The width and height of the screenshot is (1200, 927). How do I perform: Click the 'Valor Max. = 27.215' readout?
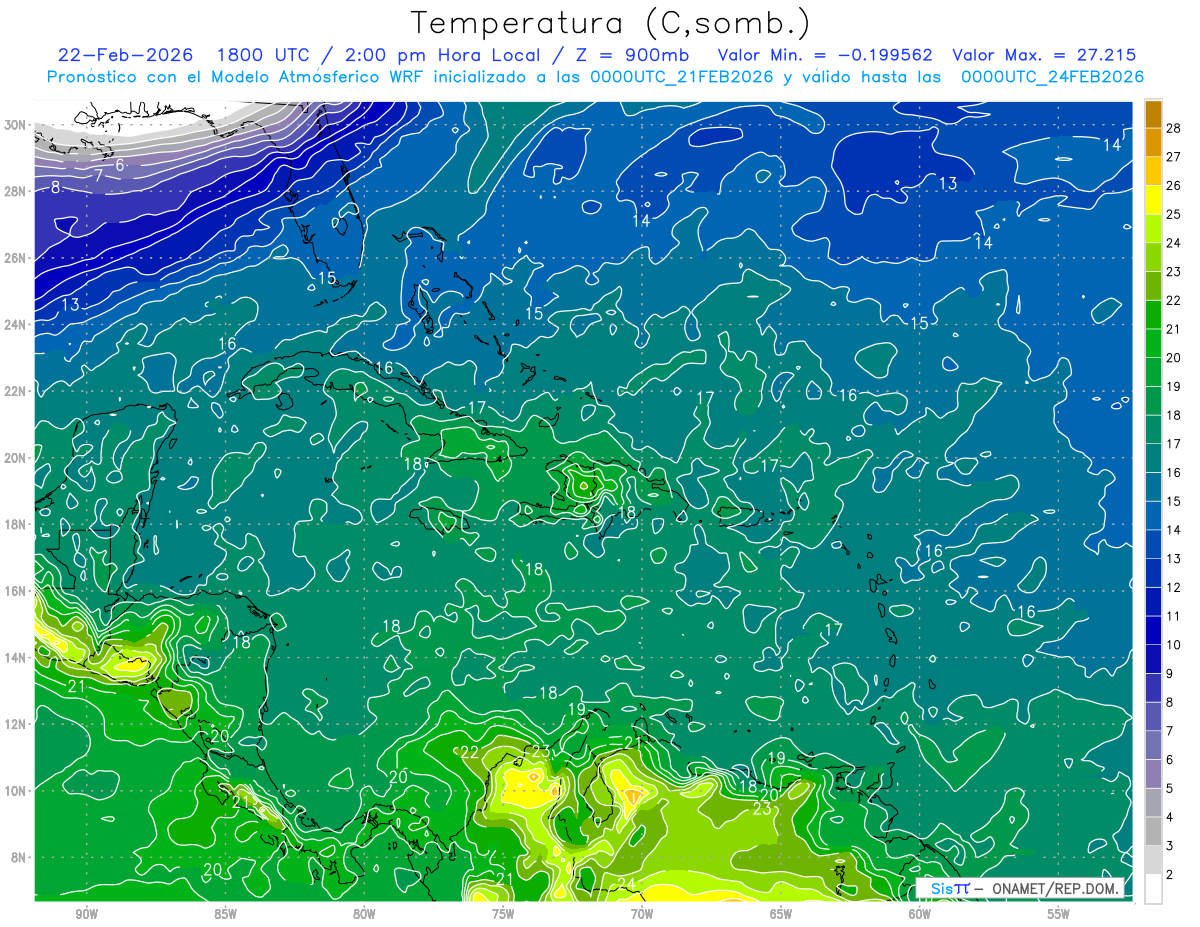tap(1044, 56)
